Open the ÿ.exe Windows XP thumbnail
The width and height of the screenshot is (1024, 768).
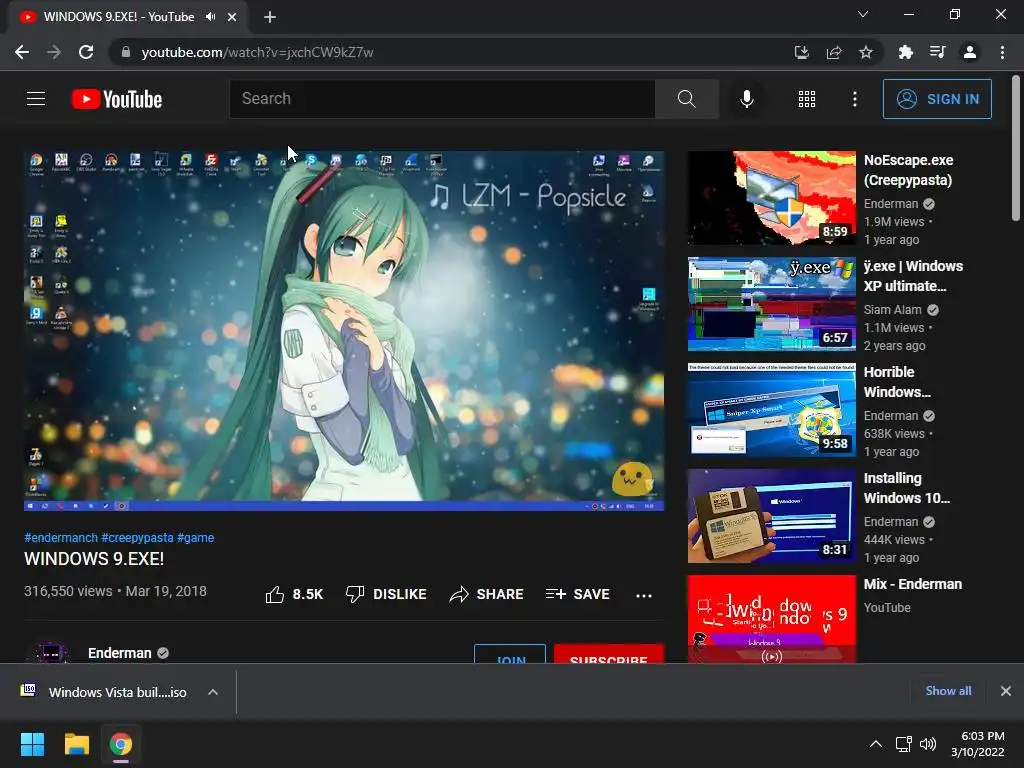771,304
